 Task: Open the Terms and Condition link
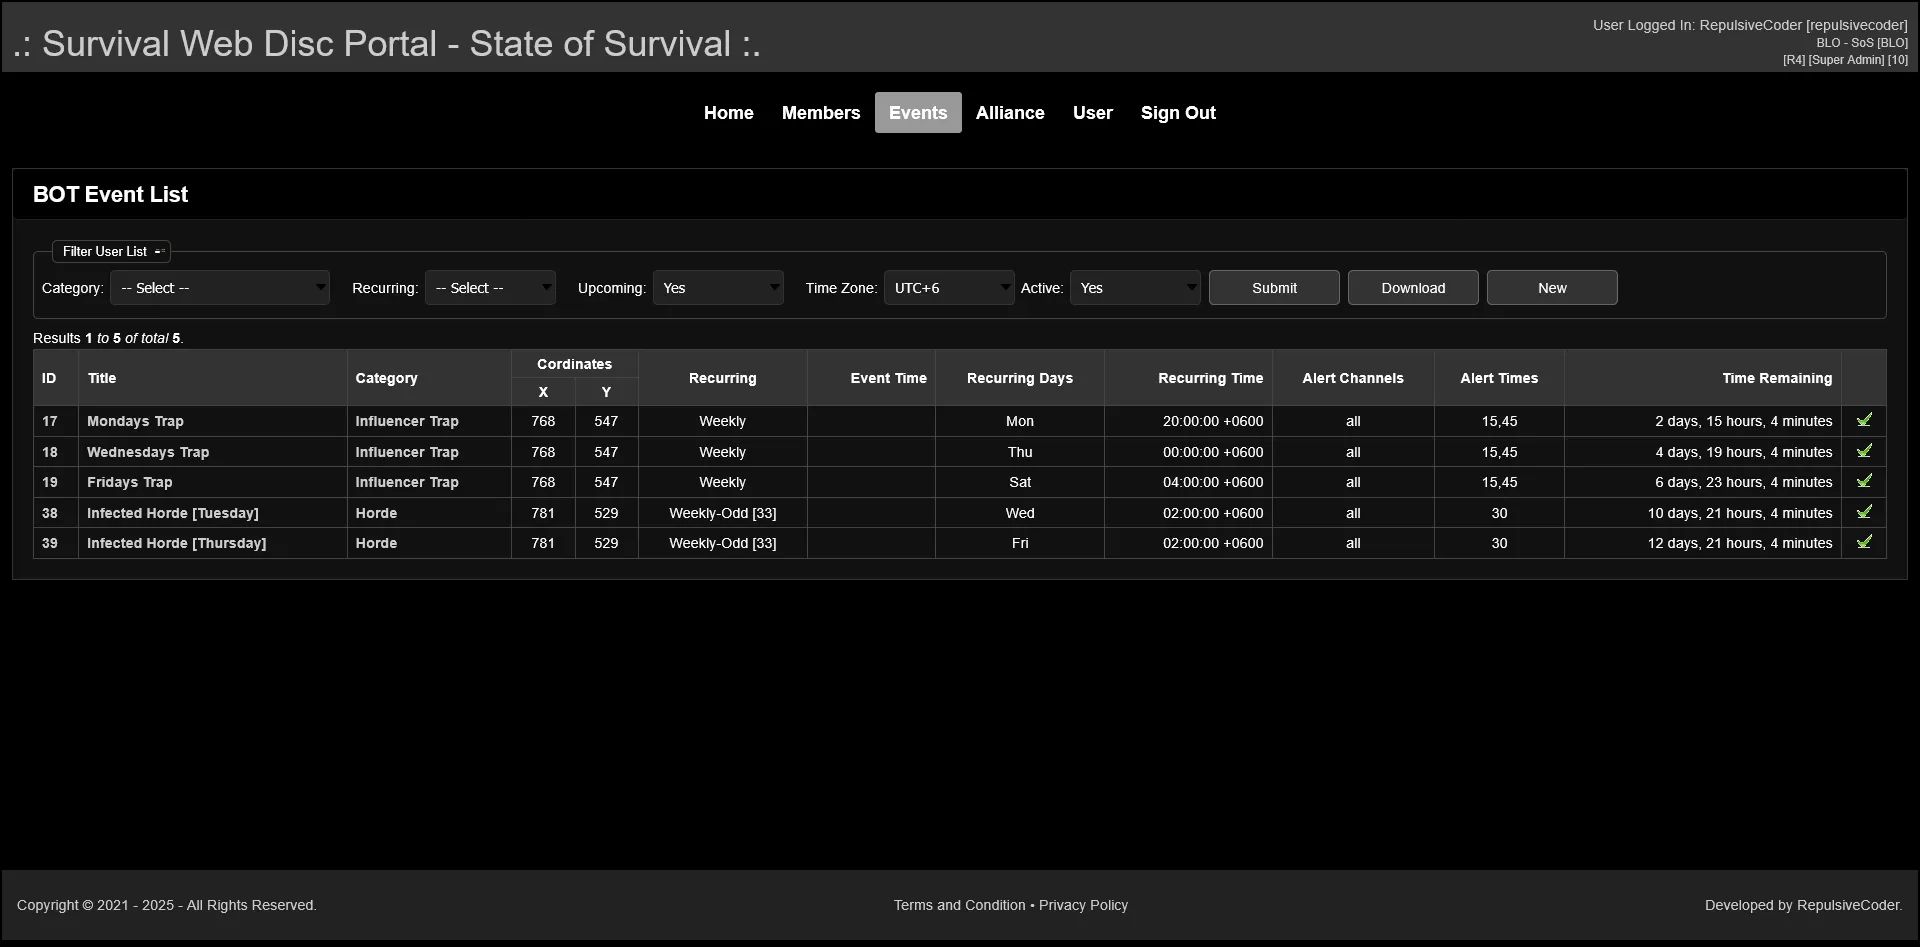[x=959, y=905]
